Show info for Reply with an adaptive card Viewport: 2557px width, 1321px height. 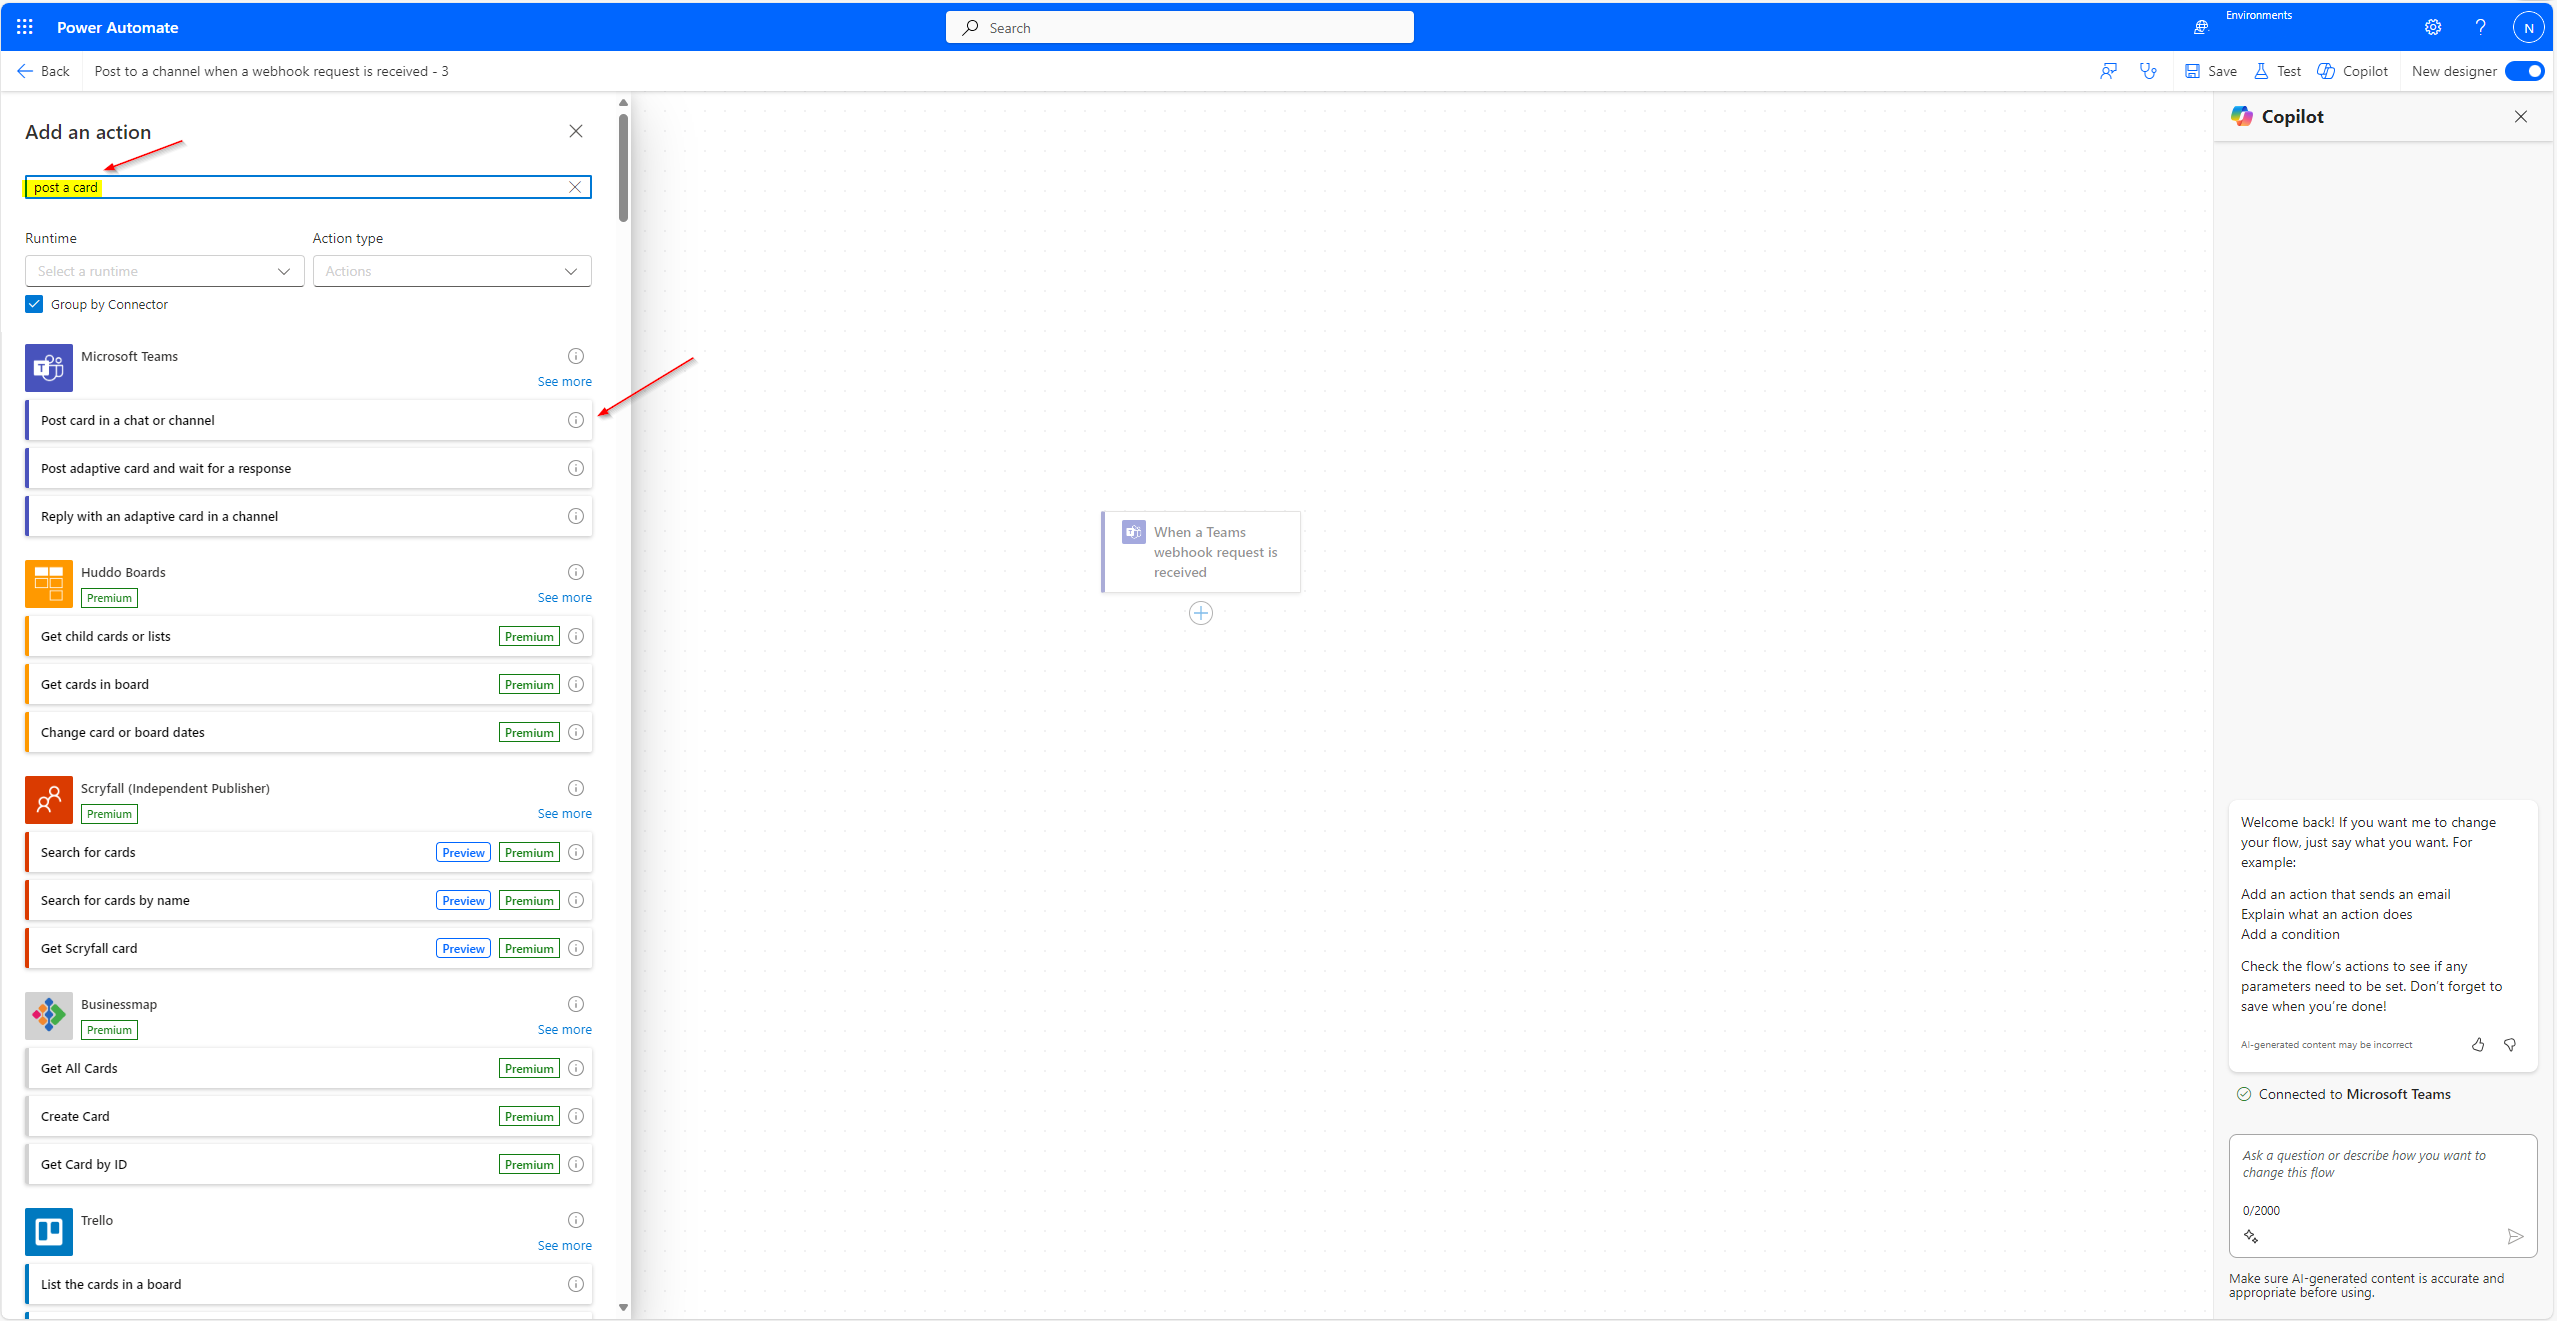point(576,516)
